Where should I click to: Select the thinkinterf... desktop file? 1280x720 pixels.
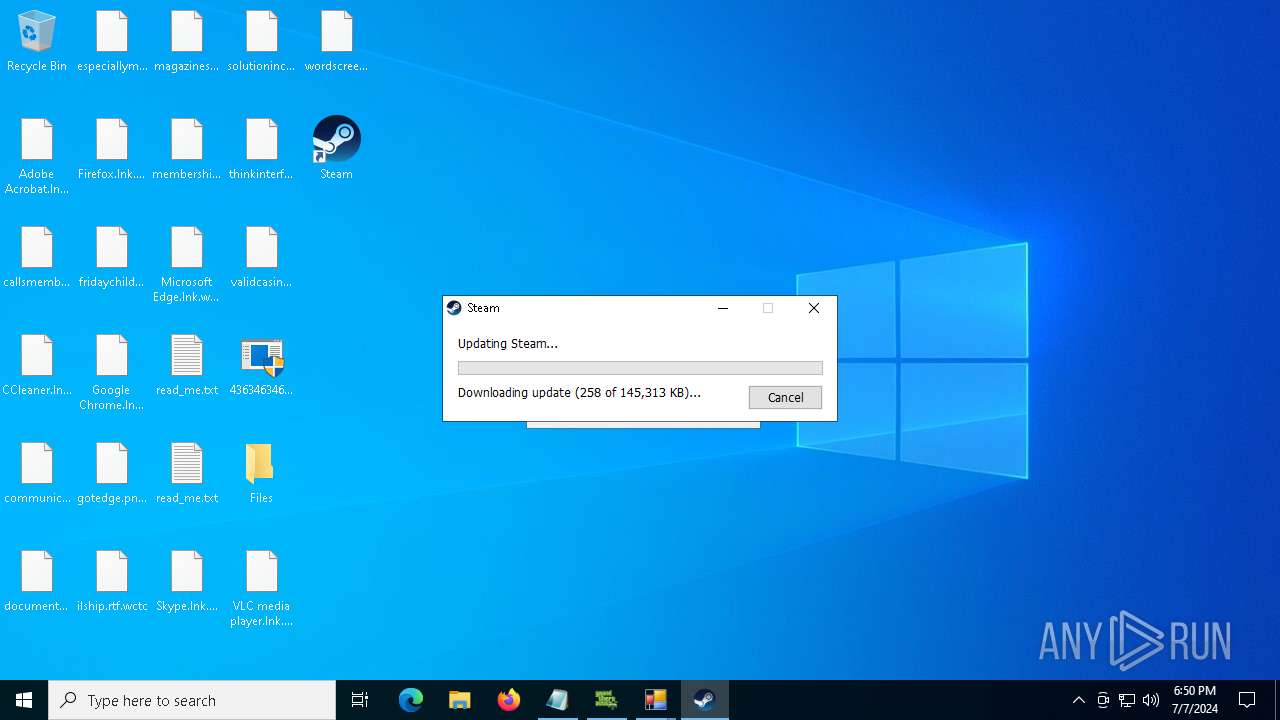(x=261, y=149)
